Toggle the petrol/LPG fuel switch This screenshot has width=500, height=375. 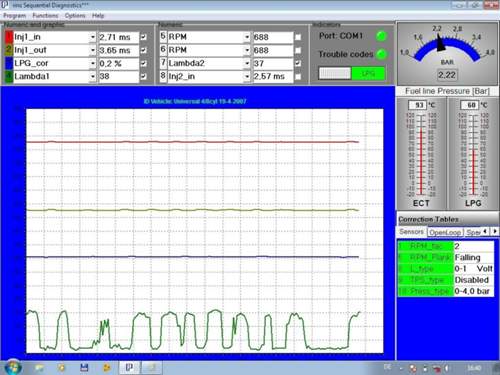click(352, 73)
